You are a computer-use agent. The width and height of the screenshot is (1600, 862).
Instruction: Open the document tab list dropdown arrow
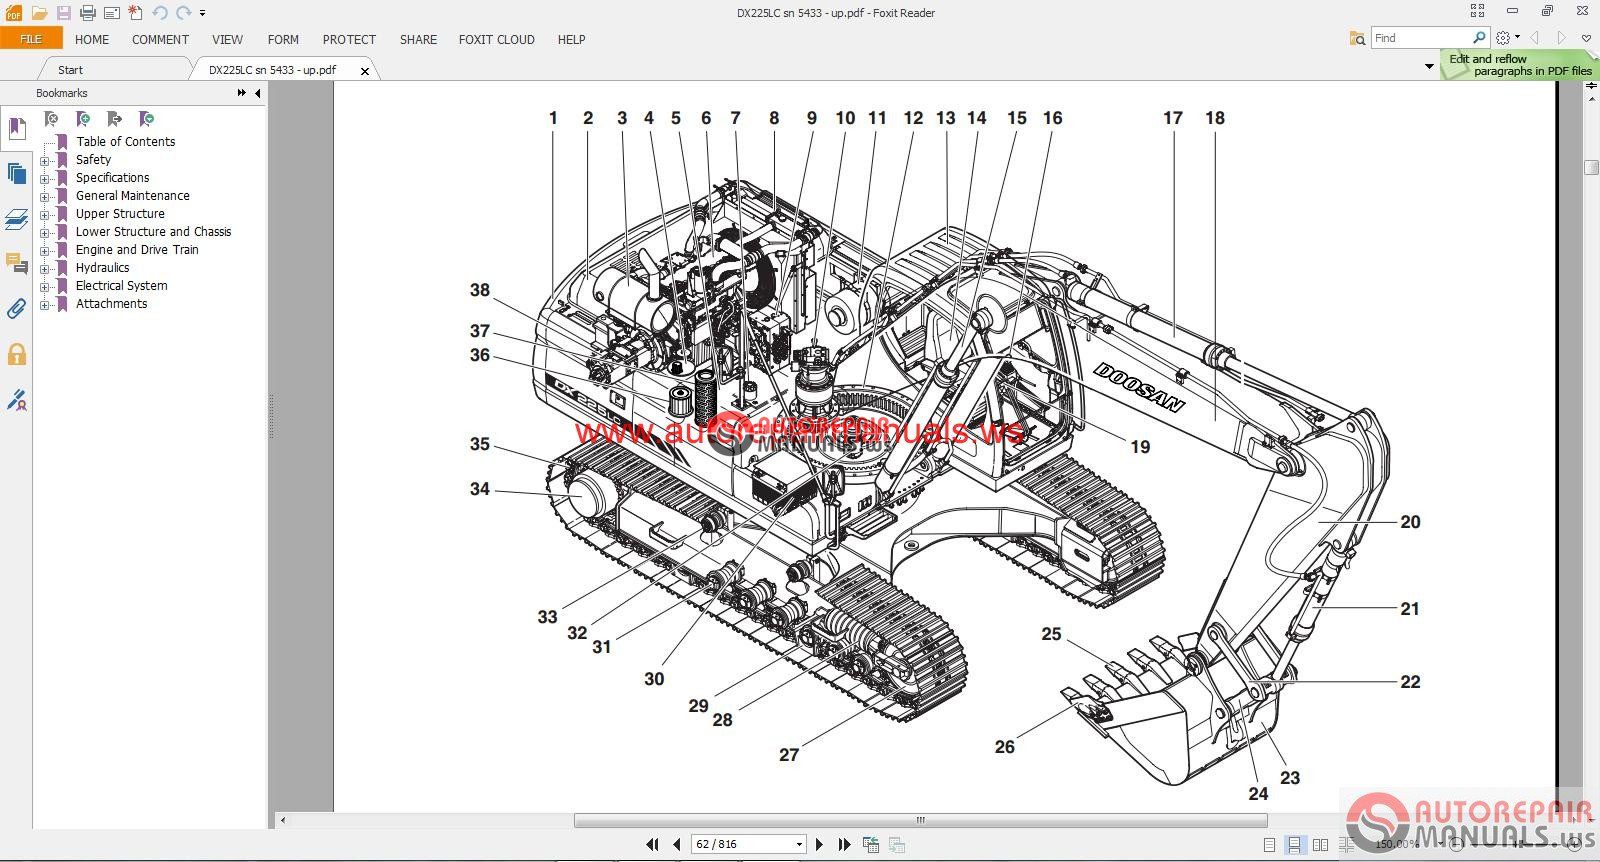point(1428,67)
